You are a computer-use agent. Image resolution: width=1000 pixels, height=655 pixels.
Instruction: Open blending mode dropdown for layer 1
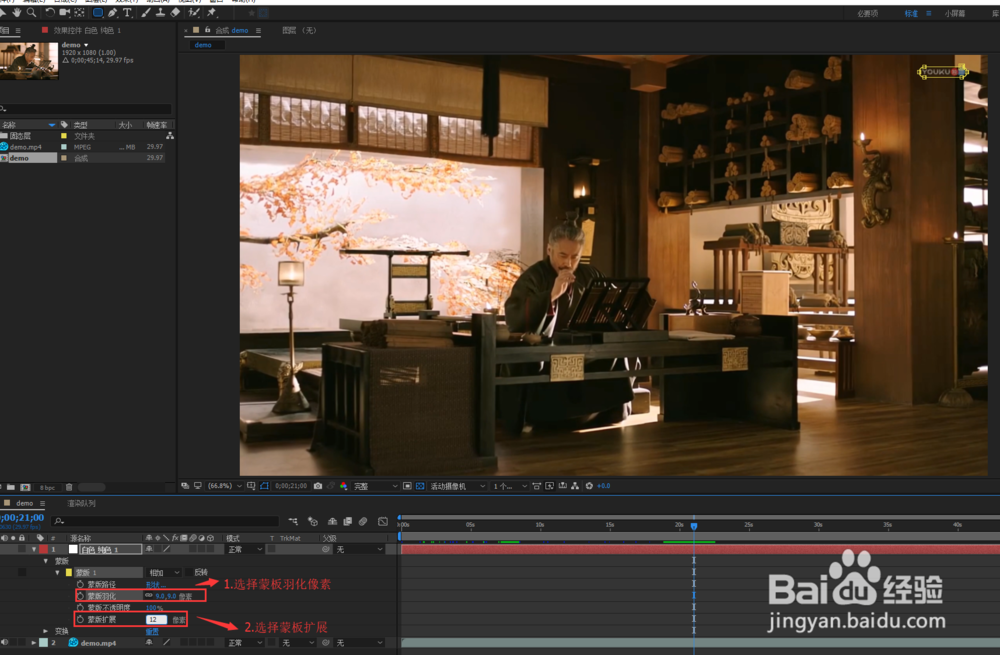point(245,549)
